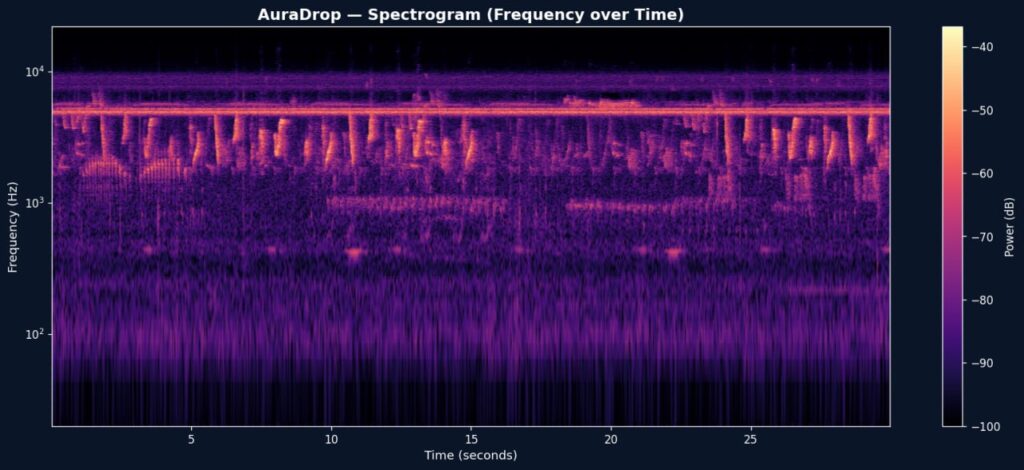This screenshot has width=1024, height=470.
Task: Click the −90 value on colorbar
Action: click(982, 363)
